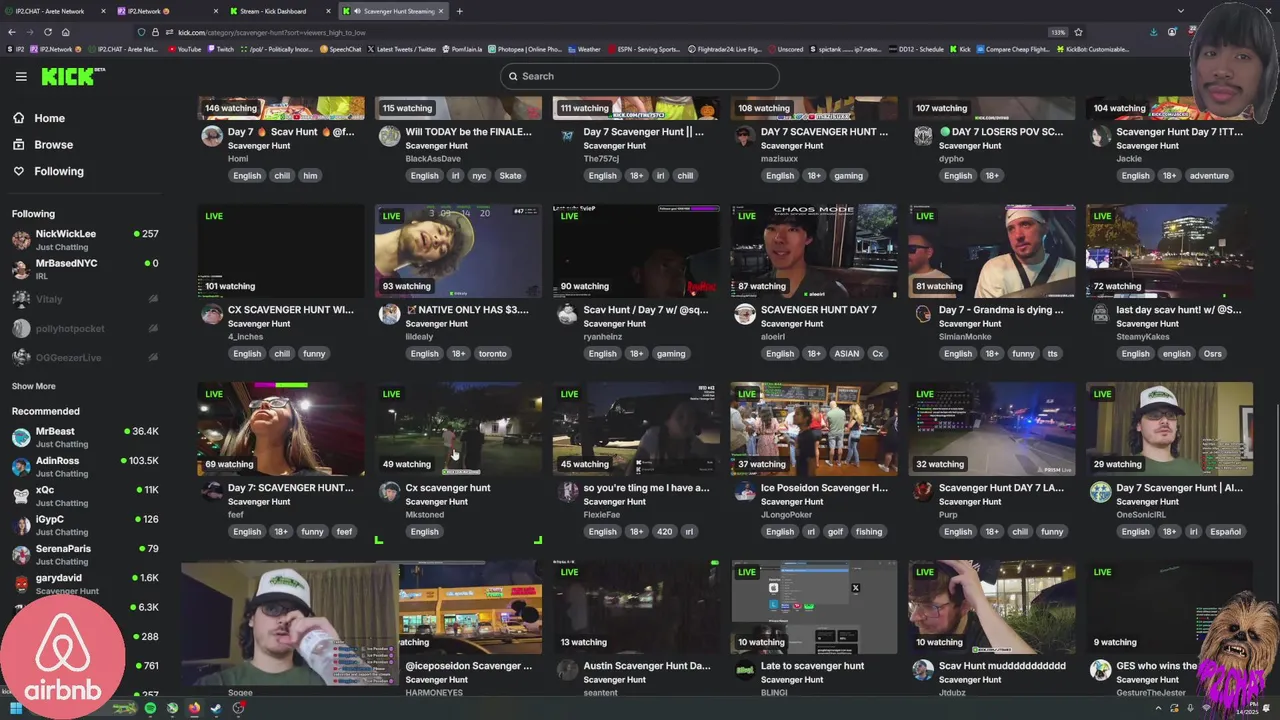Click SerenaParis avatar in Recommended
Viewport: 1280px width, 720px height.
coord(21,554)
